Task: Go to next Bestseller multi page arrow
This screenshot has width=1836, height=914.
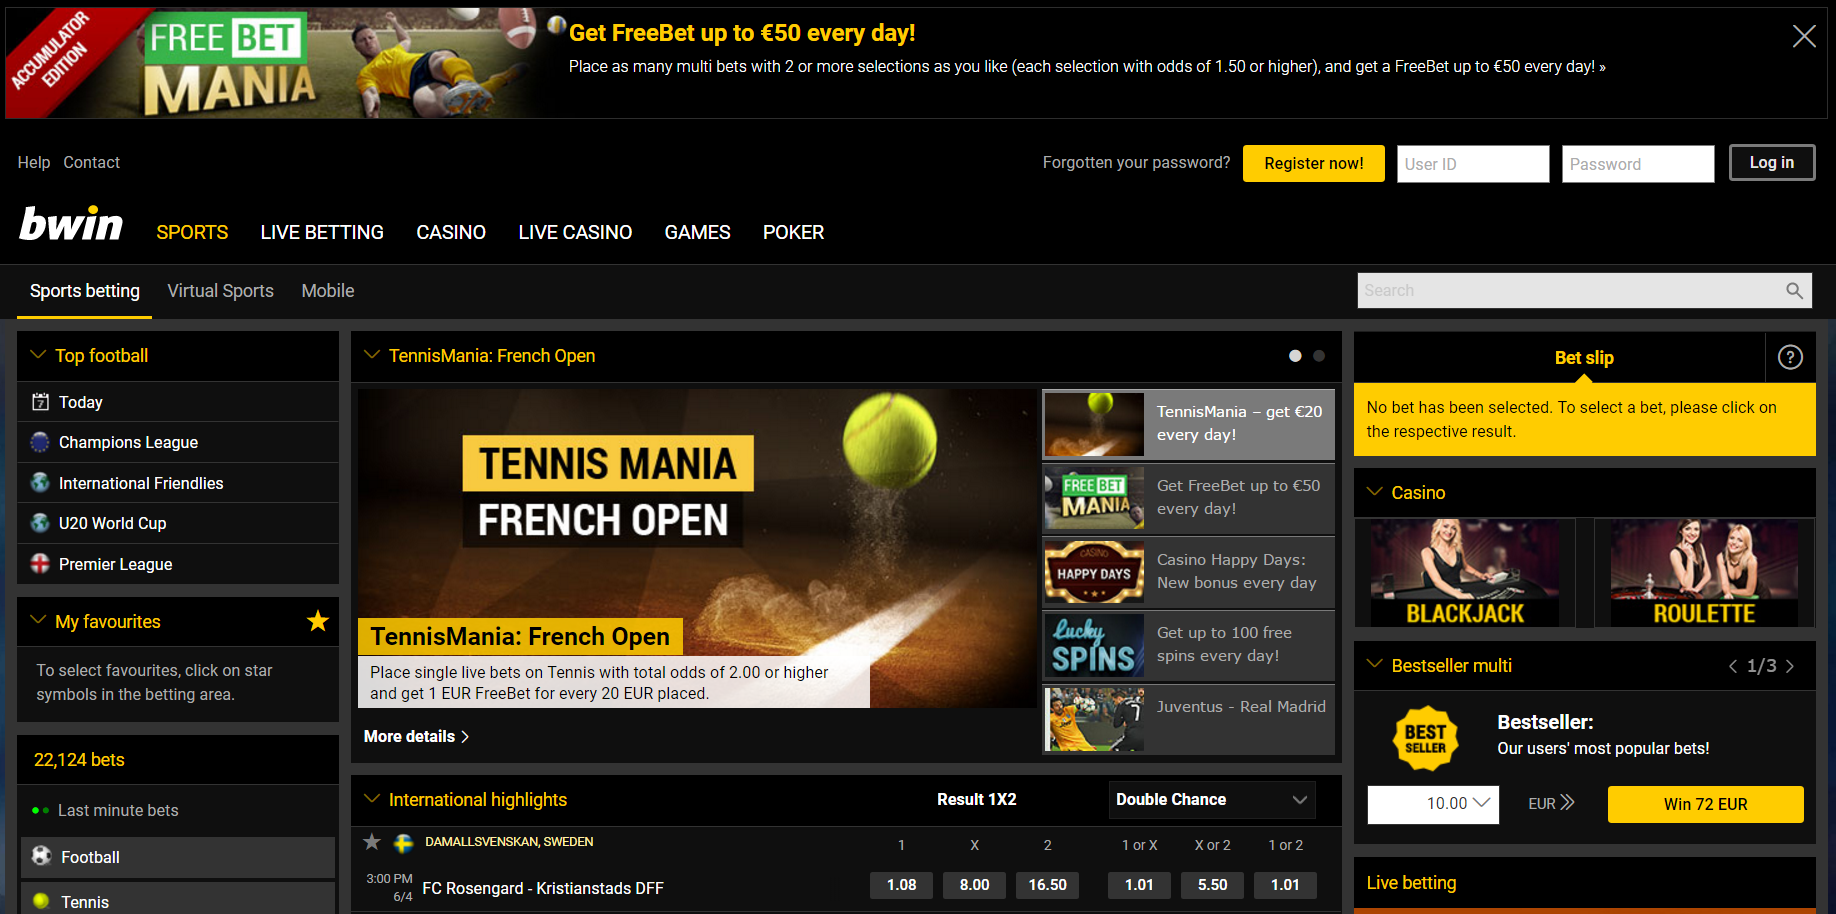Action: pos(1790,666)
